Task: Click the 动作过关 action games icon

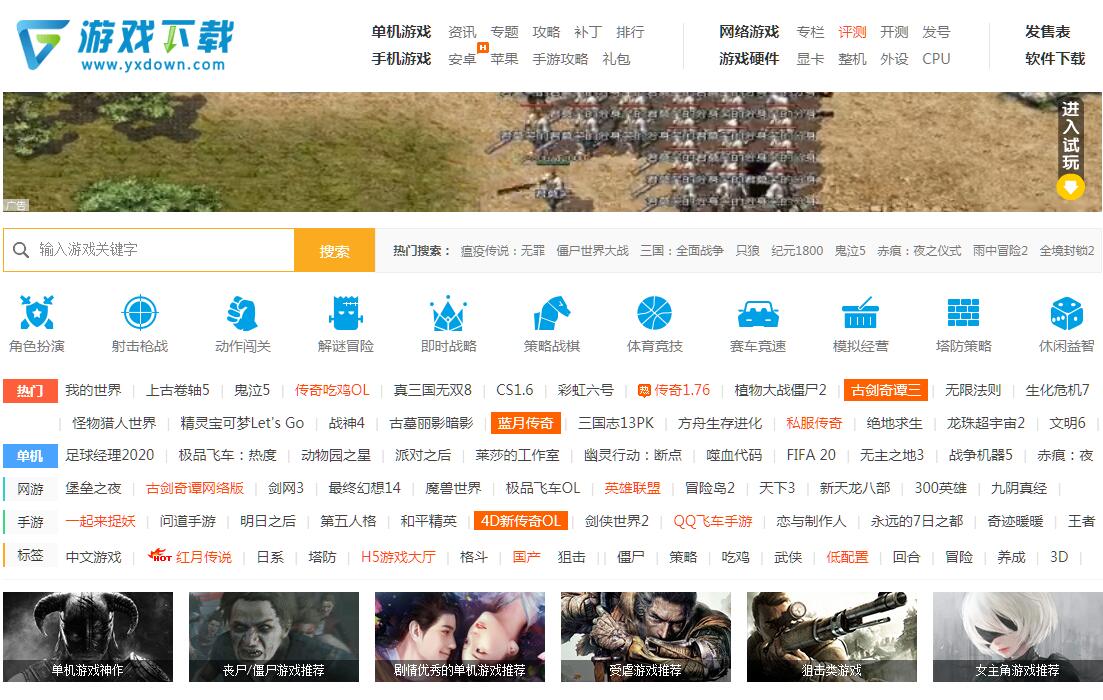Action: [242, 314]
